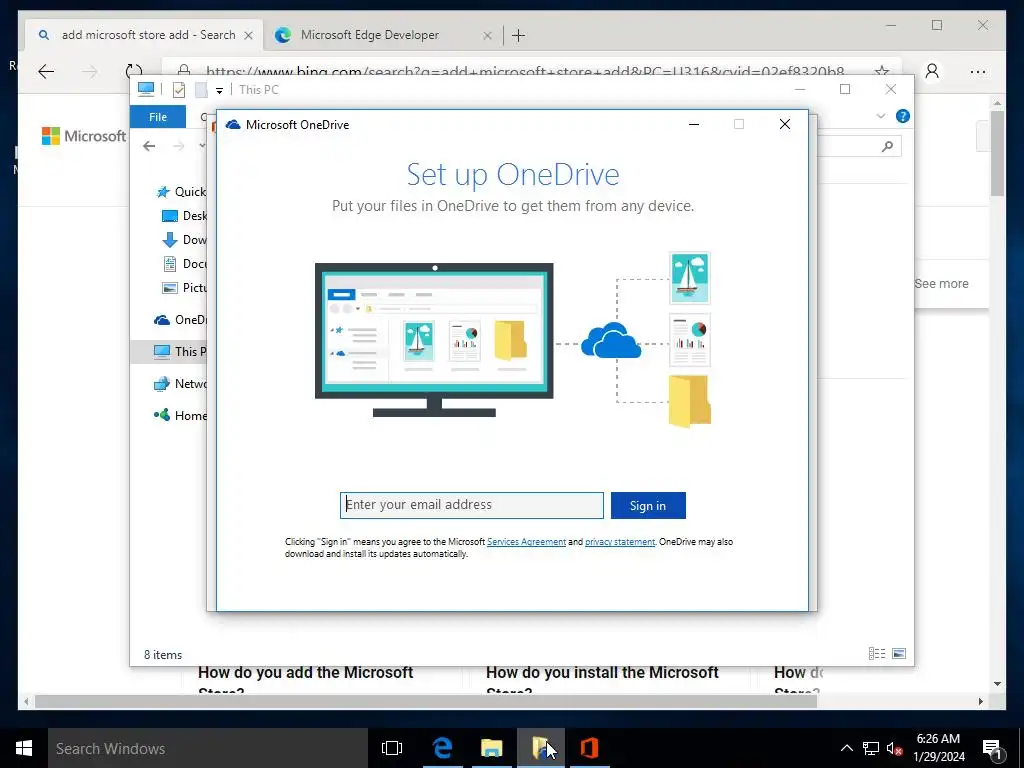Select Pictures folder in navigation pane
Image resolution: width=1024 pixels, height=768 pixels.
click(184, 287)
